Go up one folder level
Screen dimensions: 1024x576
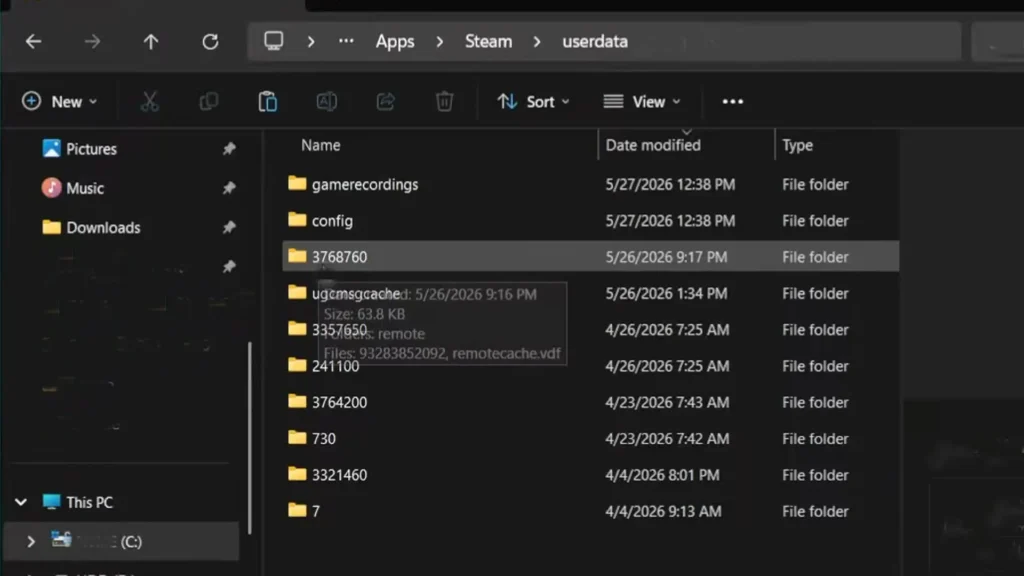151,42
